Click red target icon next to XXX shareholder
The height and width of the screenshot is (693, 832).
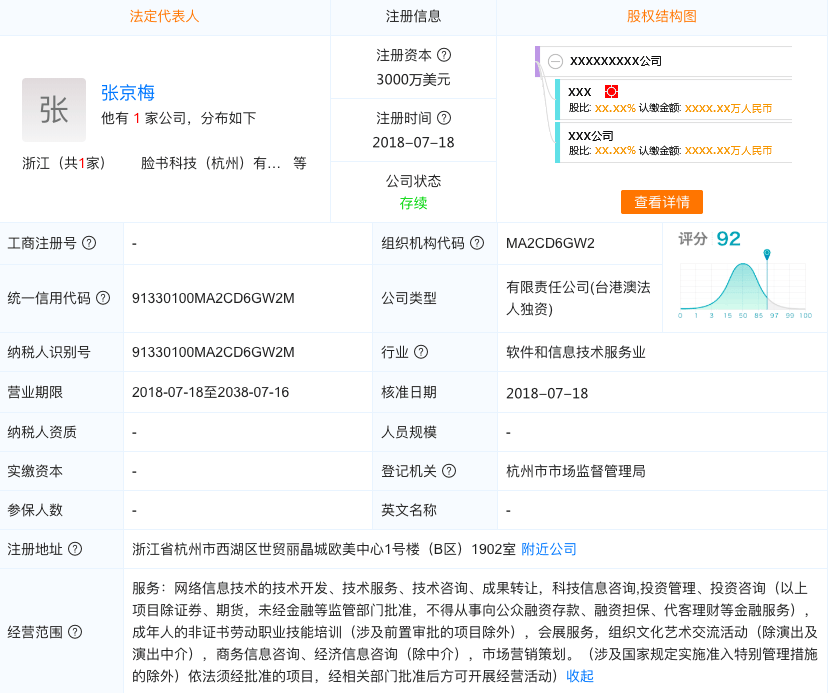611,92
